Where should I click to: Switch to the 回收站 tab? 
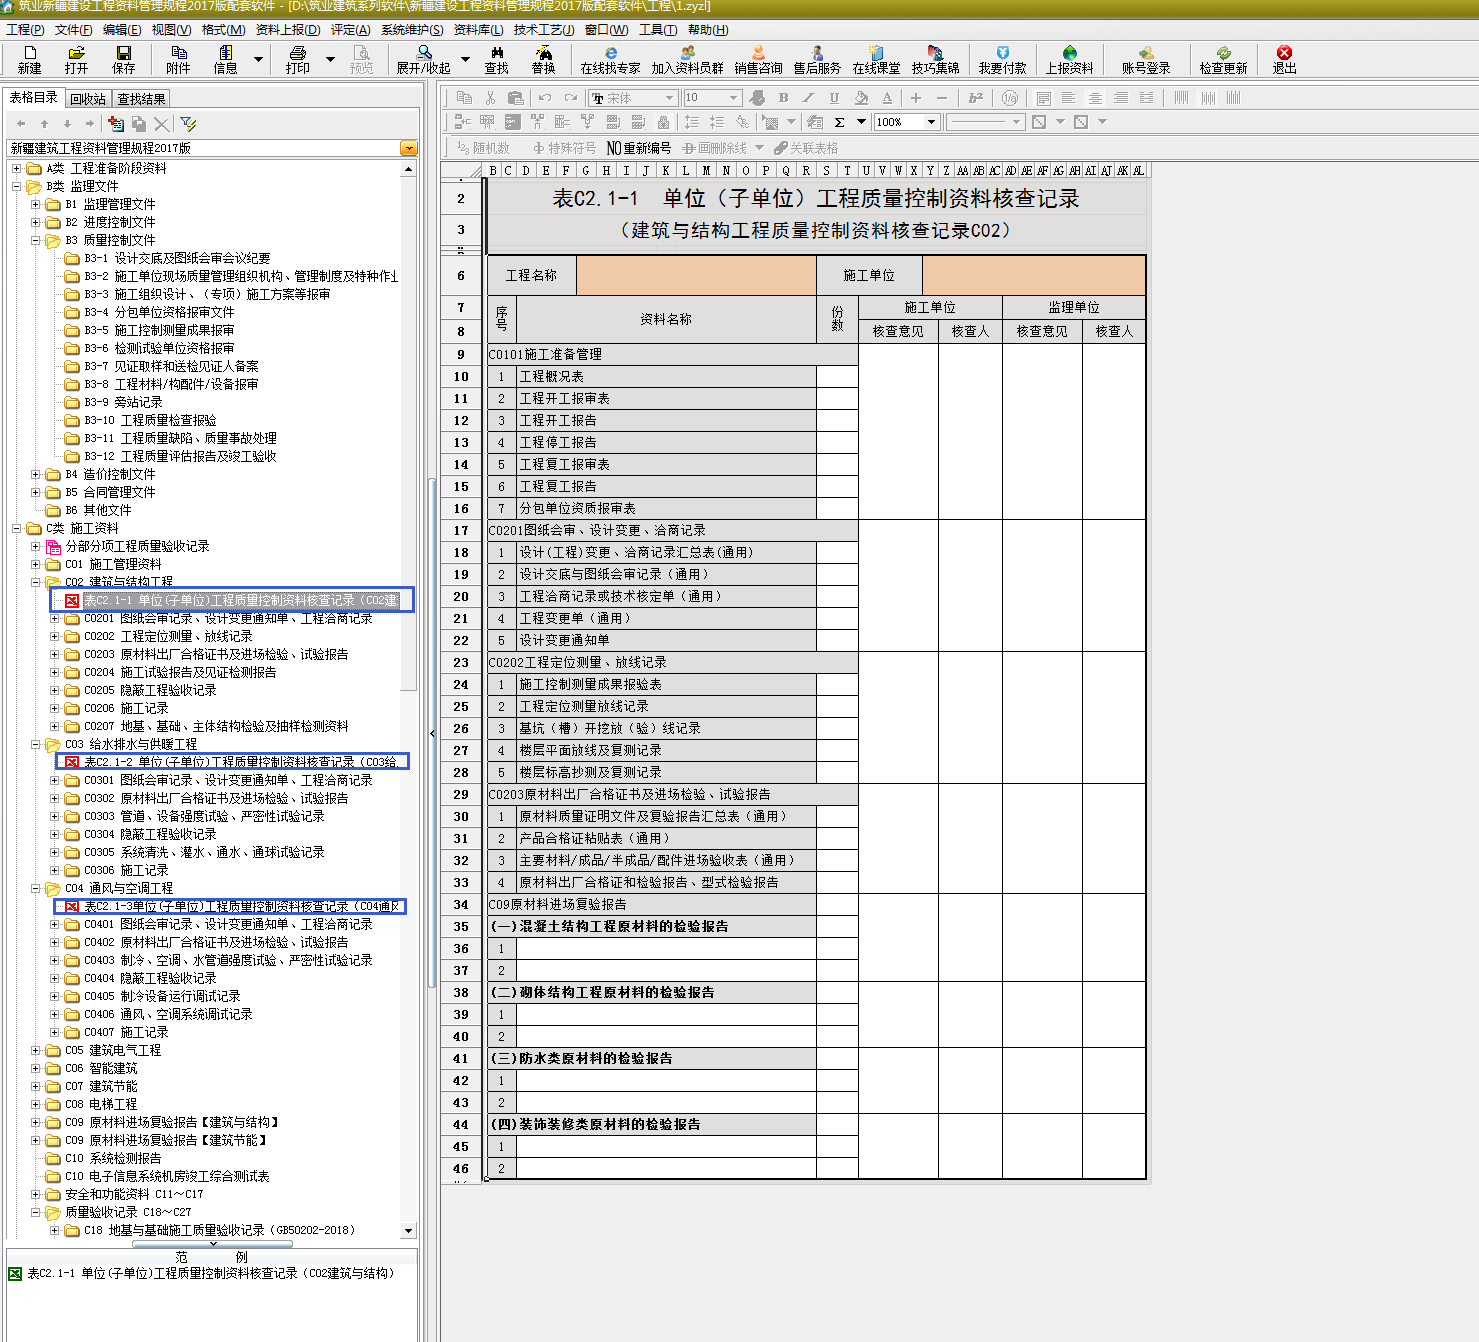(88, 99)
